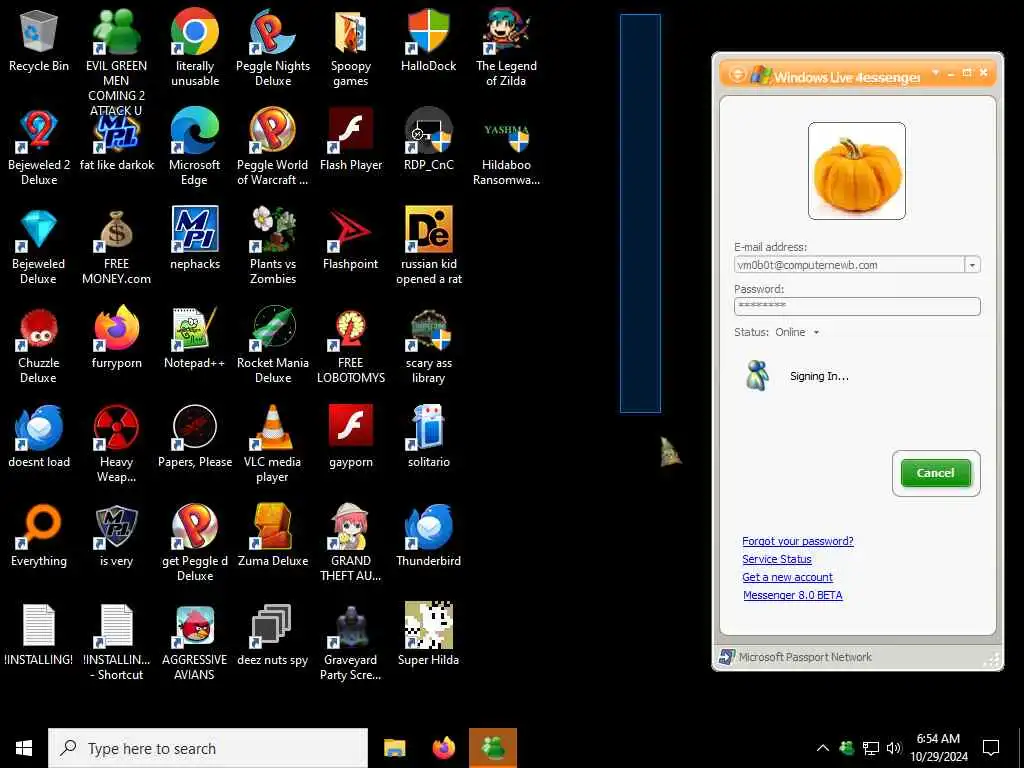This screenshot has height=768, width=1024.
Task: Open Forgot your password link
Action: tap(797, 541)
